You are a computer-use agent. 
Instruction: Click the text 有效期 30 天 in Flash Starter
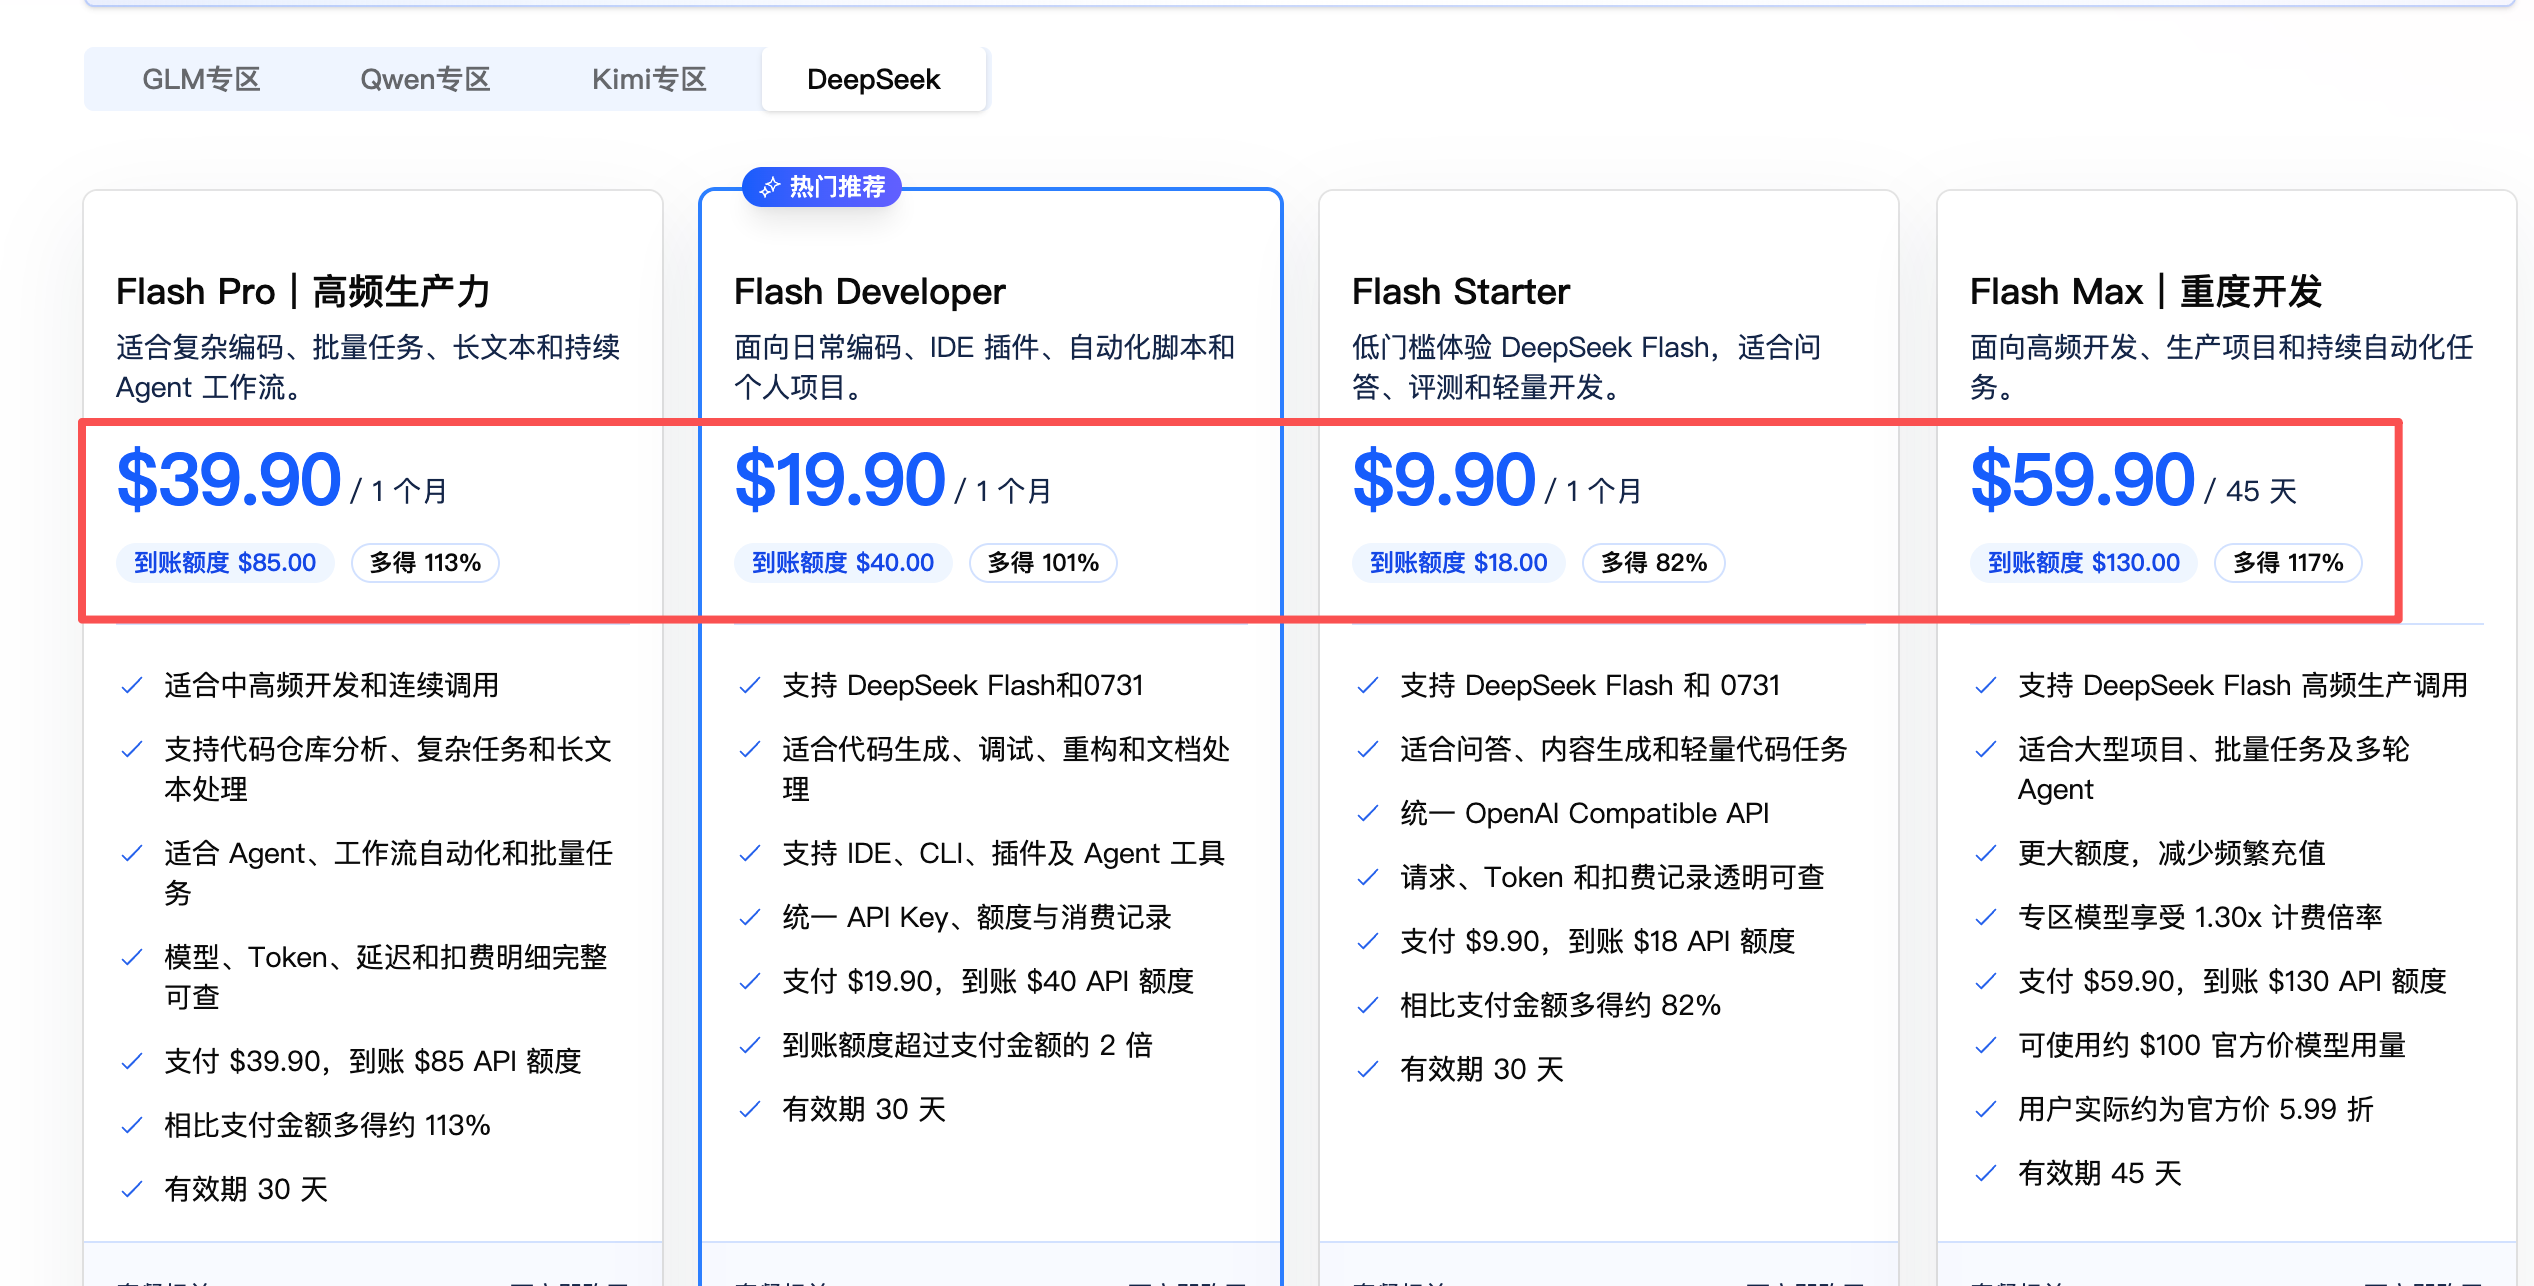click(1482, 1069)
